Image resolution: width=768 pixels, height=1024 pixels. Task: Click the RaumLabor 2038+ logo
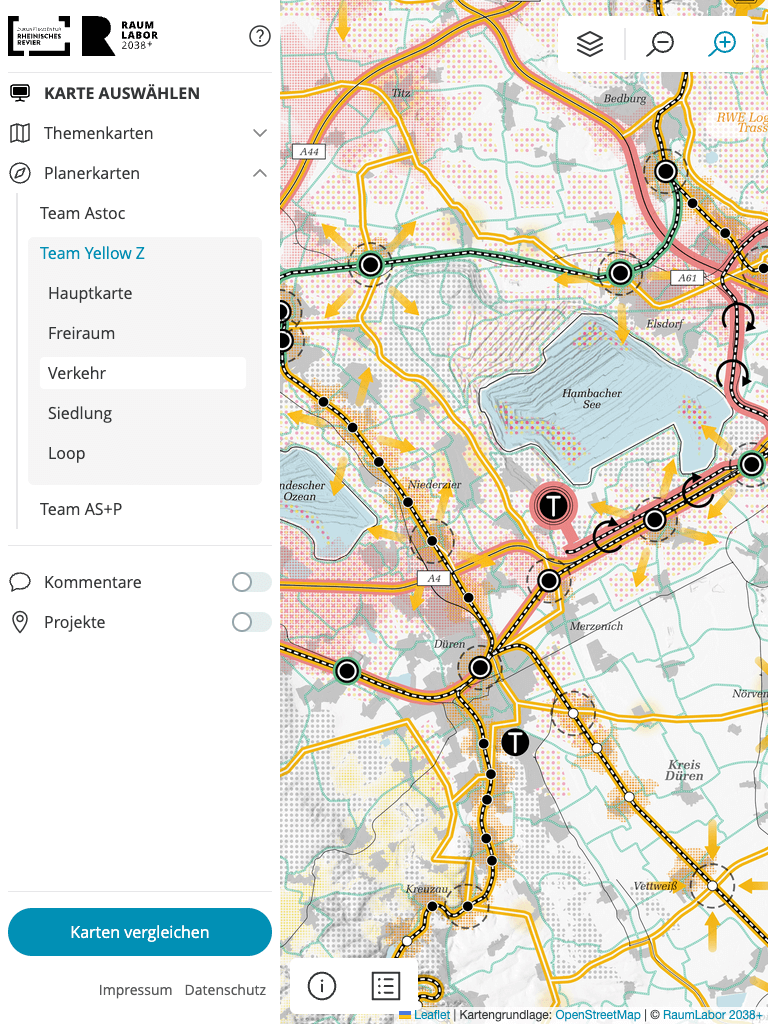120,36
